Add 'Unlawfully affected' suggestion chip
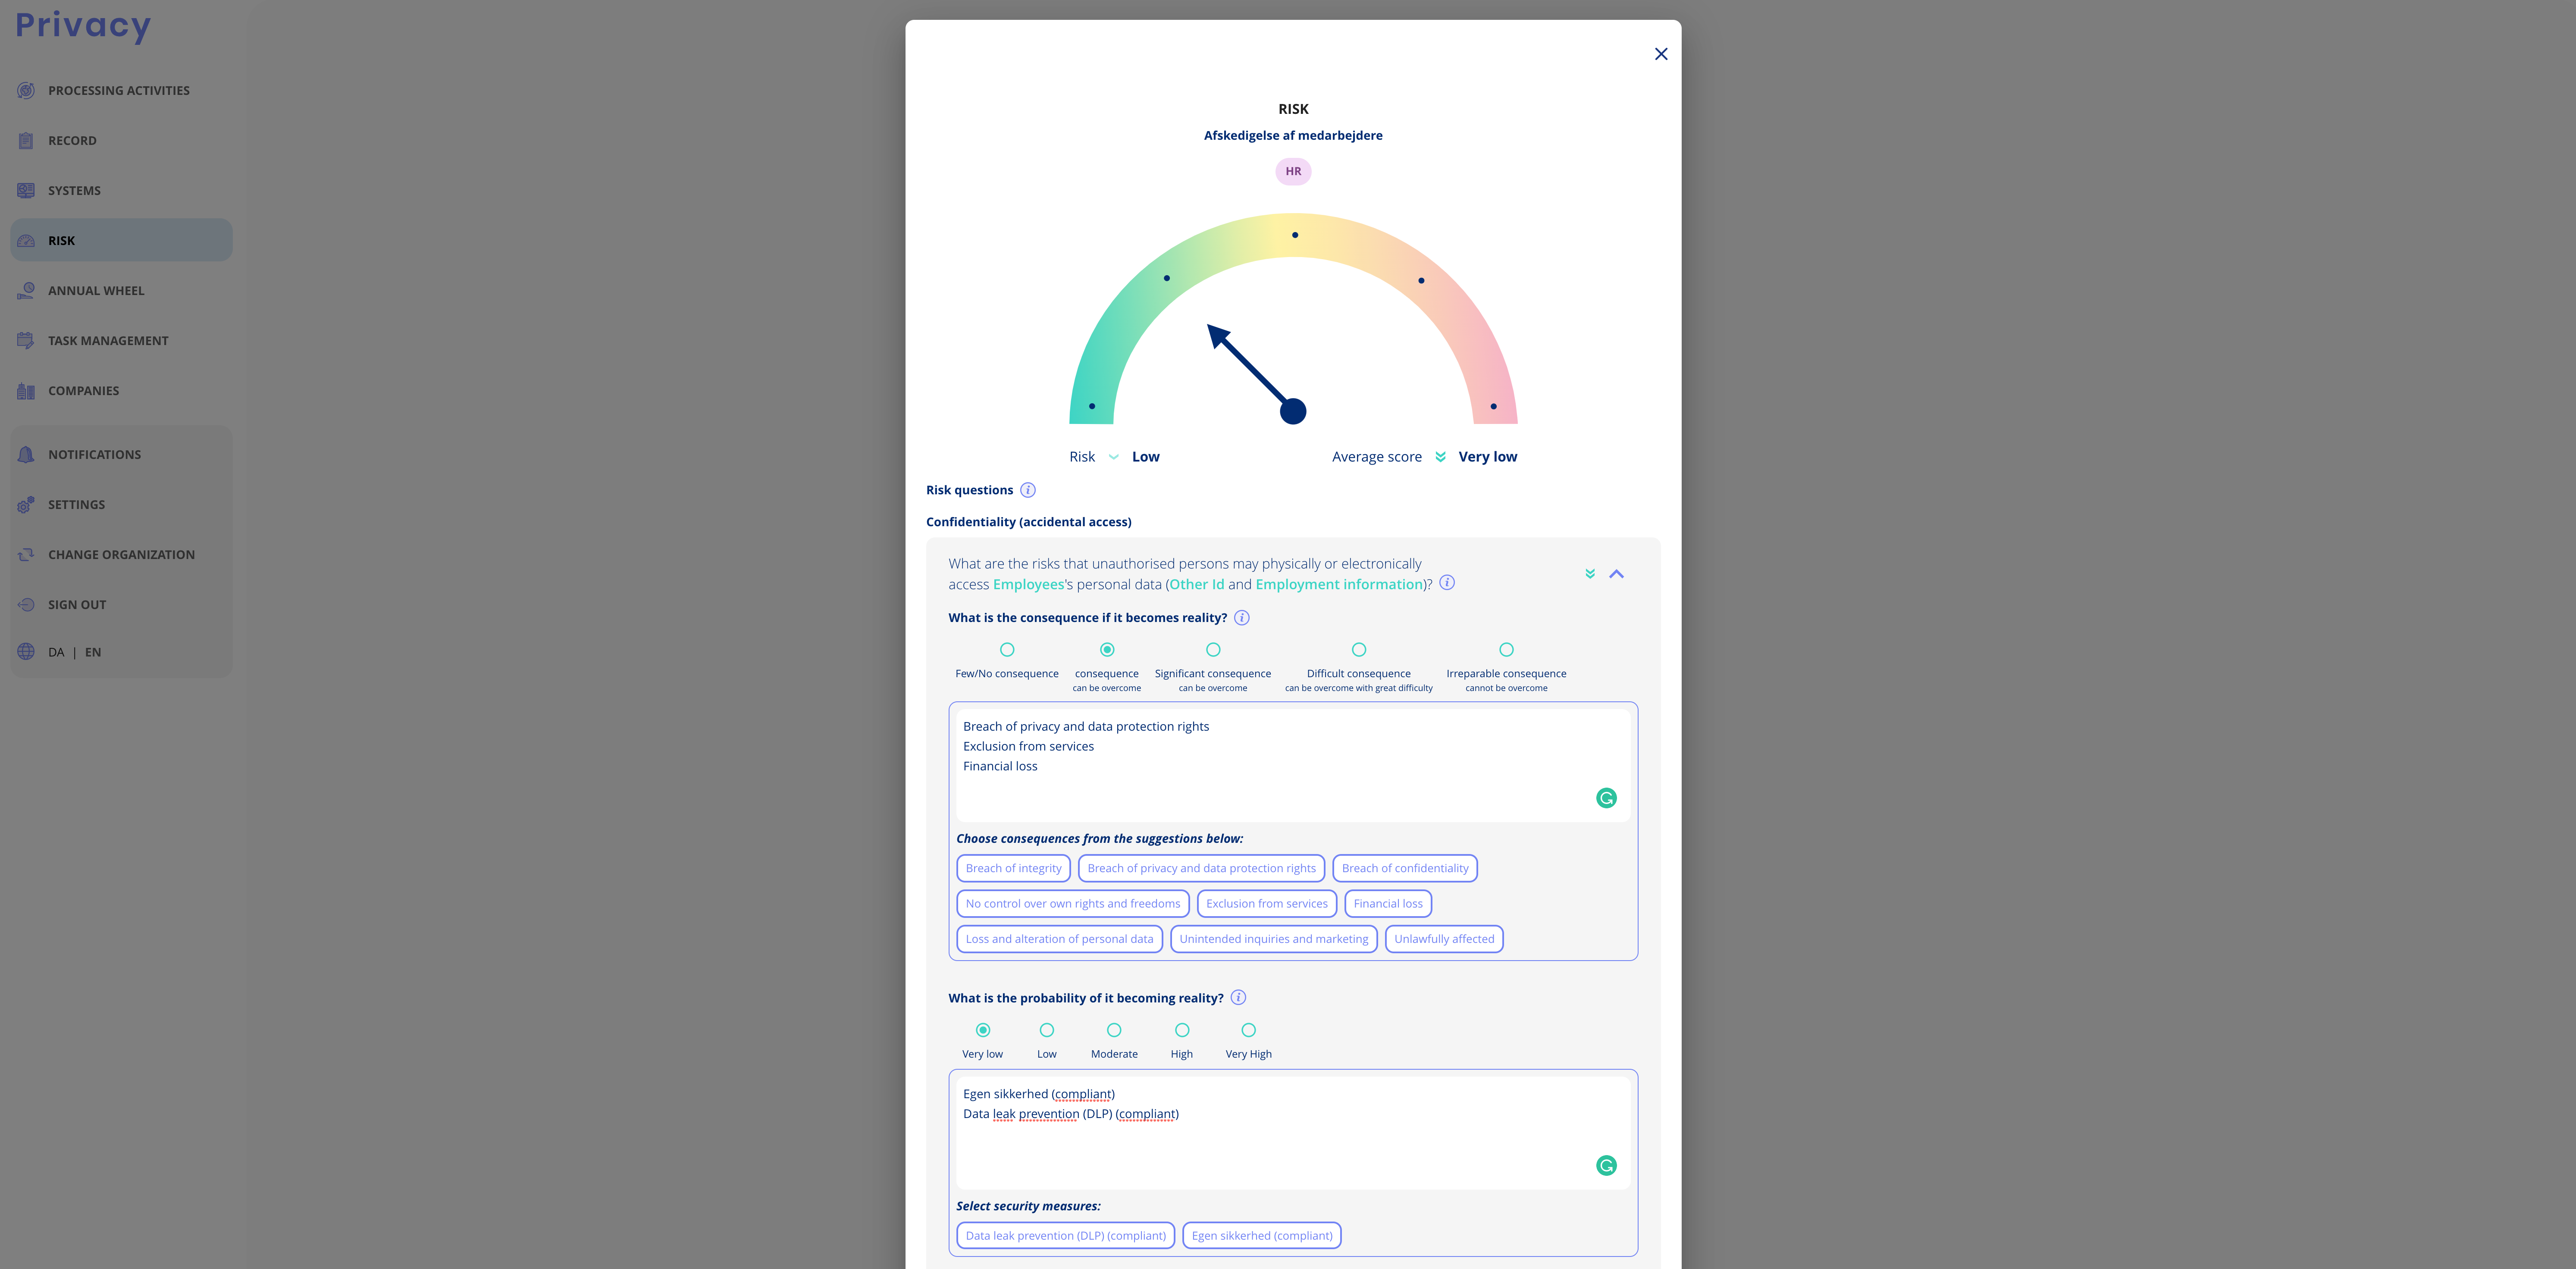Screen dimensions: 2576x1269 pos(1444,938)
